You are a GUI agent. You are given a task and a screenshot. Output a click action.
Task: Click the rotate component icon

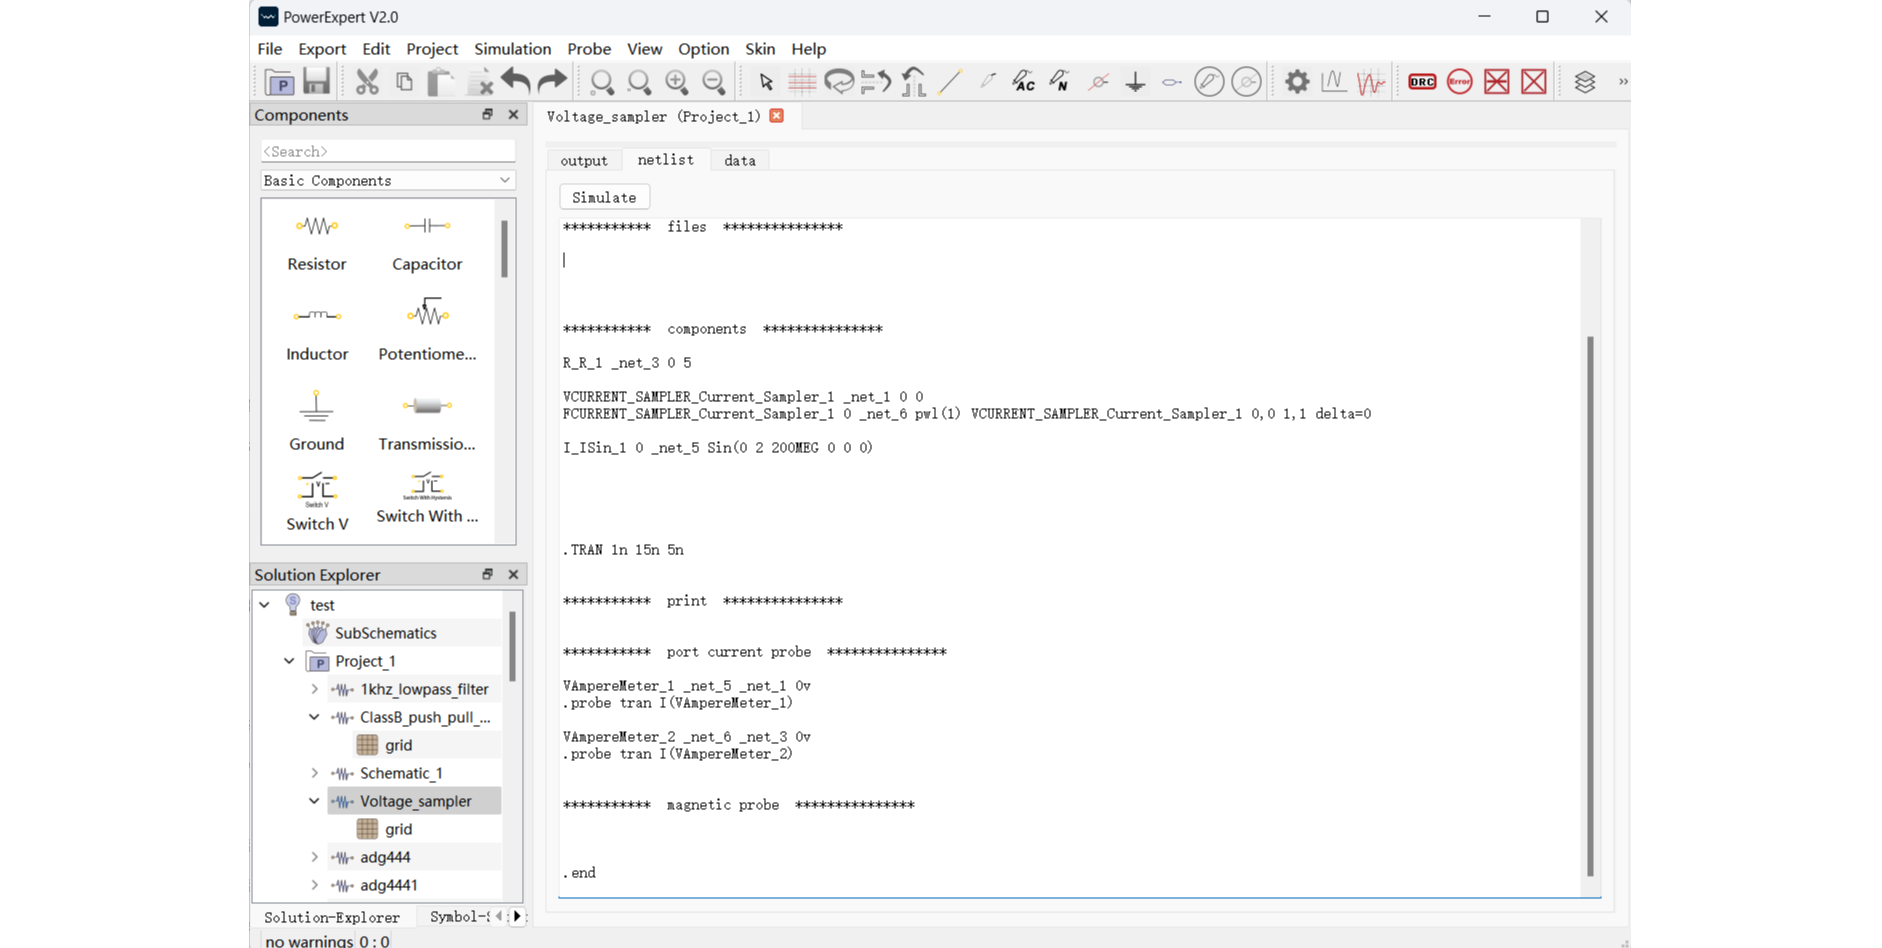click(x=839, y=82)
